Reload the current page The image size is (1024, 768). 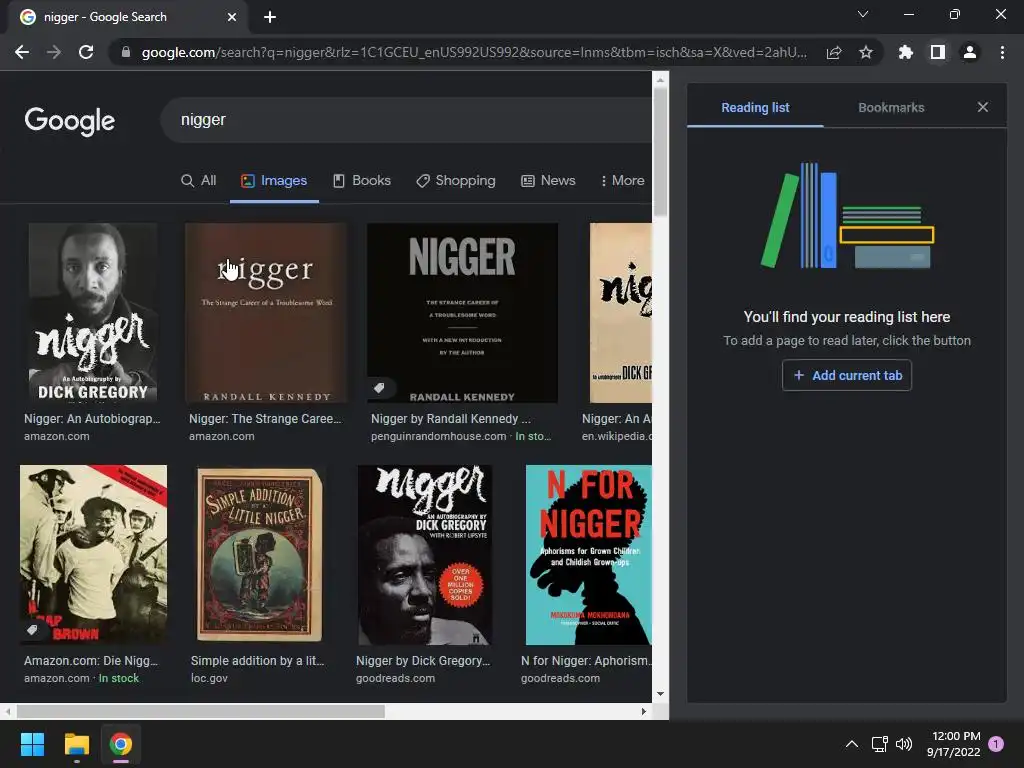pos(86,52)
